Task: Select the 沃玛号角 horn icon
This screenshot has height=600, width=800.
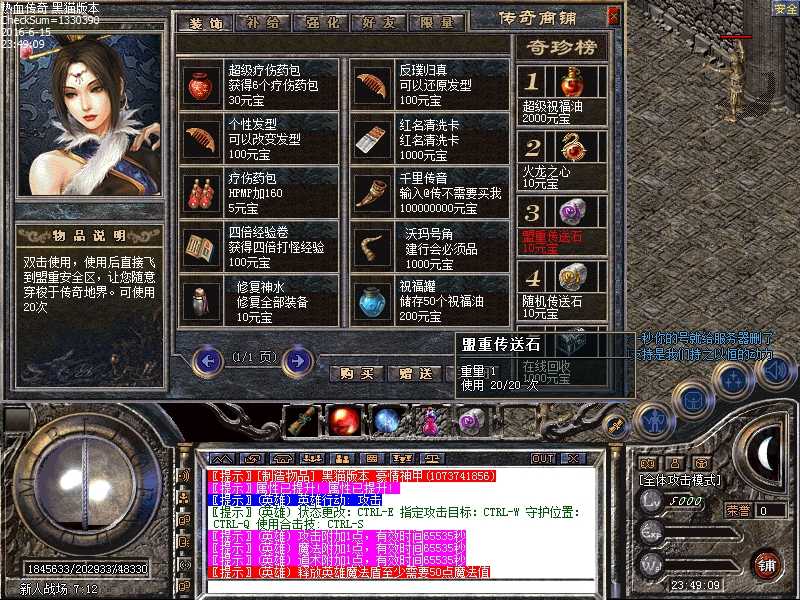Action: pyautogui.click(x=372, y=247)
